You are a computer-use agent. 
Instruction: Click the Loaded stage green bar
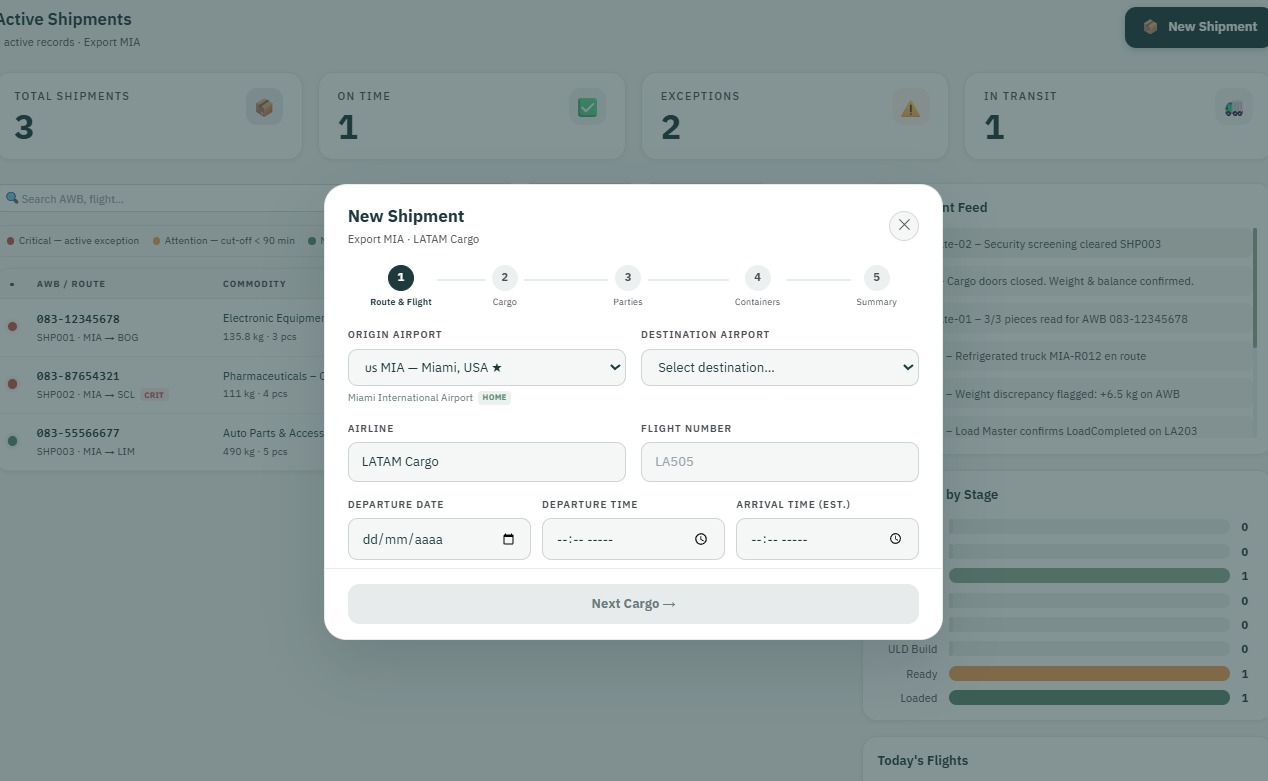pos(1089,698)
